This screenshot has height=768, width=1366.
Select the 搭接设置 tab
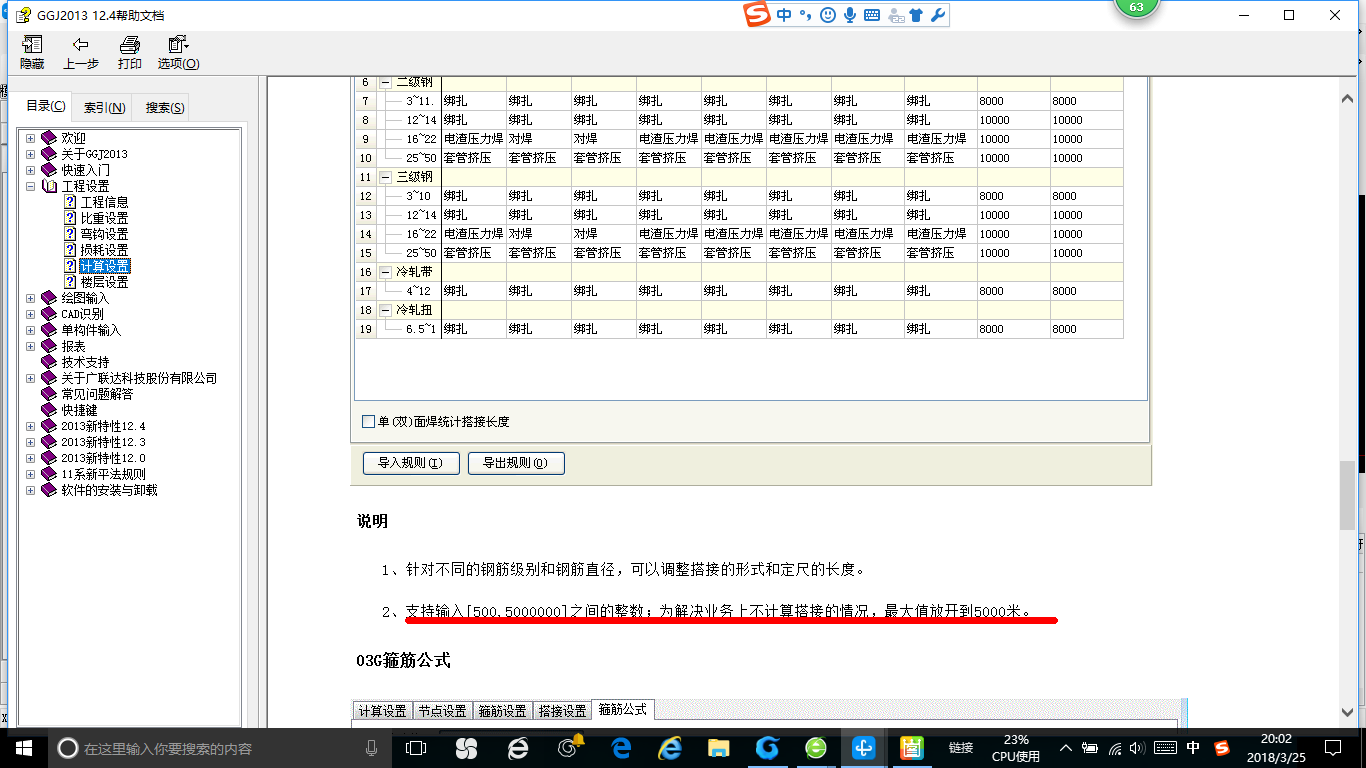(562, 711)
